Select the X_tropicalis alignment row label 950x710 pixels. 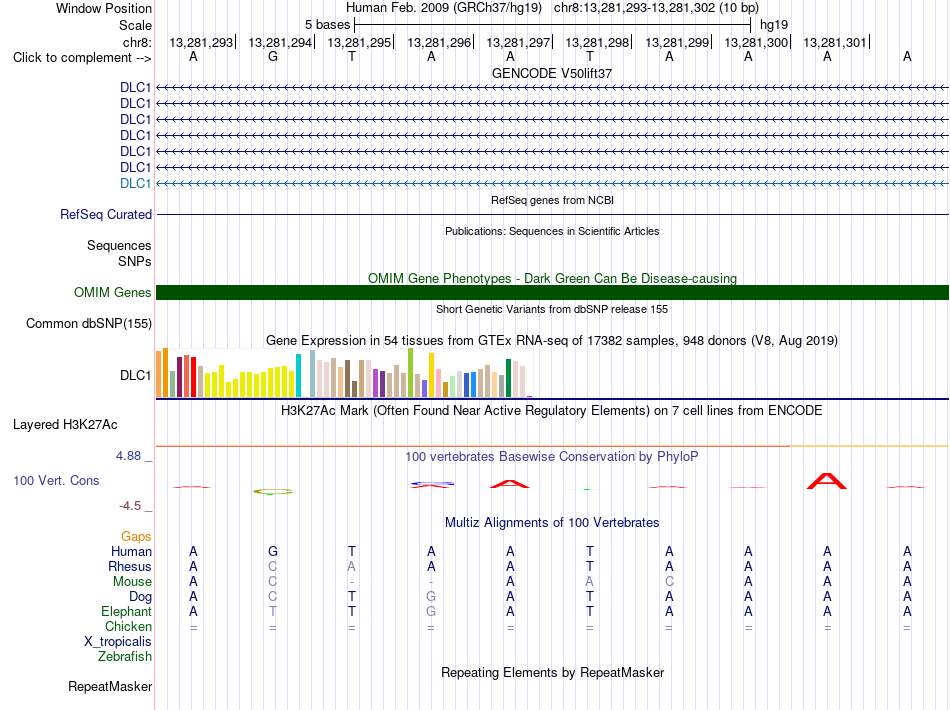[x=118, y=642]
